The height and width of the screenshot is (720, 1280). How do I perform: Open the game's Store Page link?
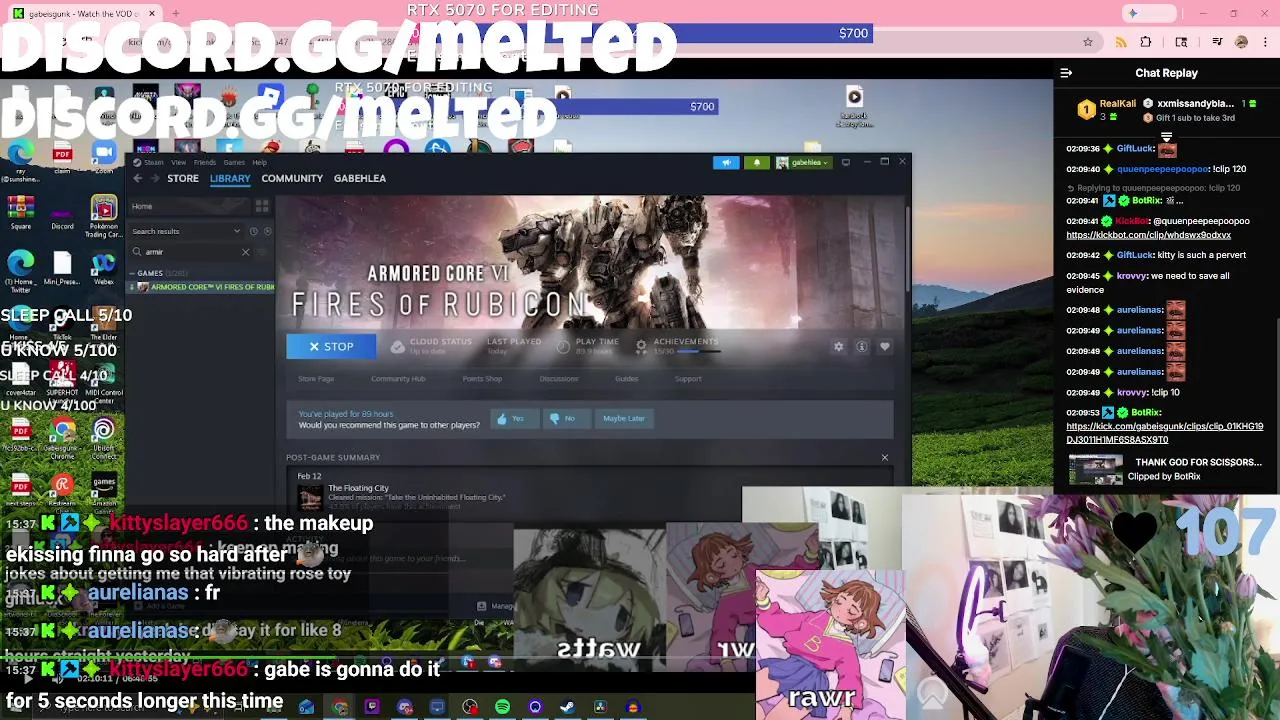click(x=316, y=379)
